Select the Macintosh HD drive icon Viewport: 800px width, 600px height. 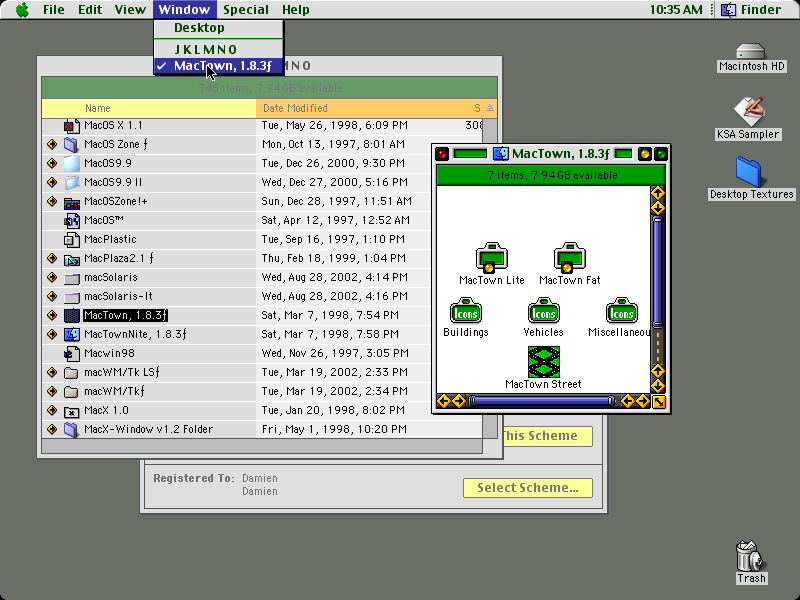(751, 51)
